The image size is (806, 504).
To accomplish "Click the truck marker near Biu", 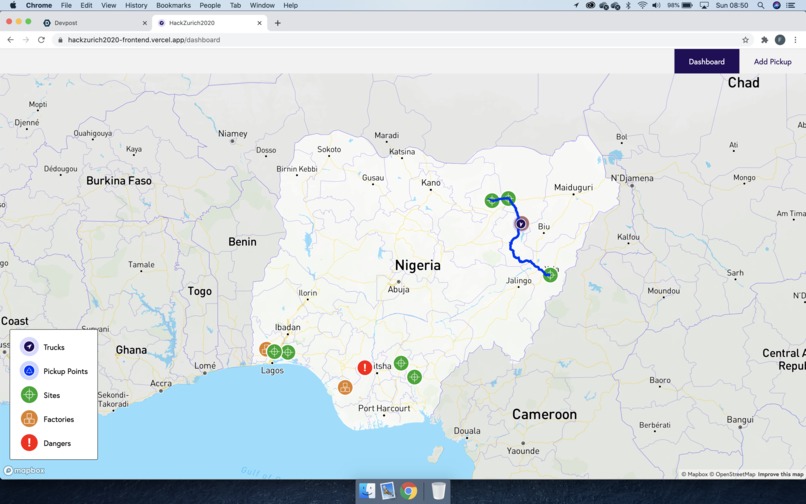I will click(x=521, y=224).
